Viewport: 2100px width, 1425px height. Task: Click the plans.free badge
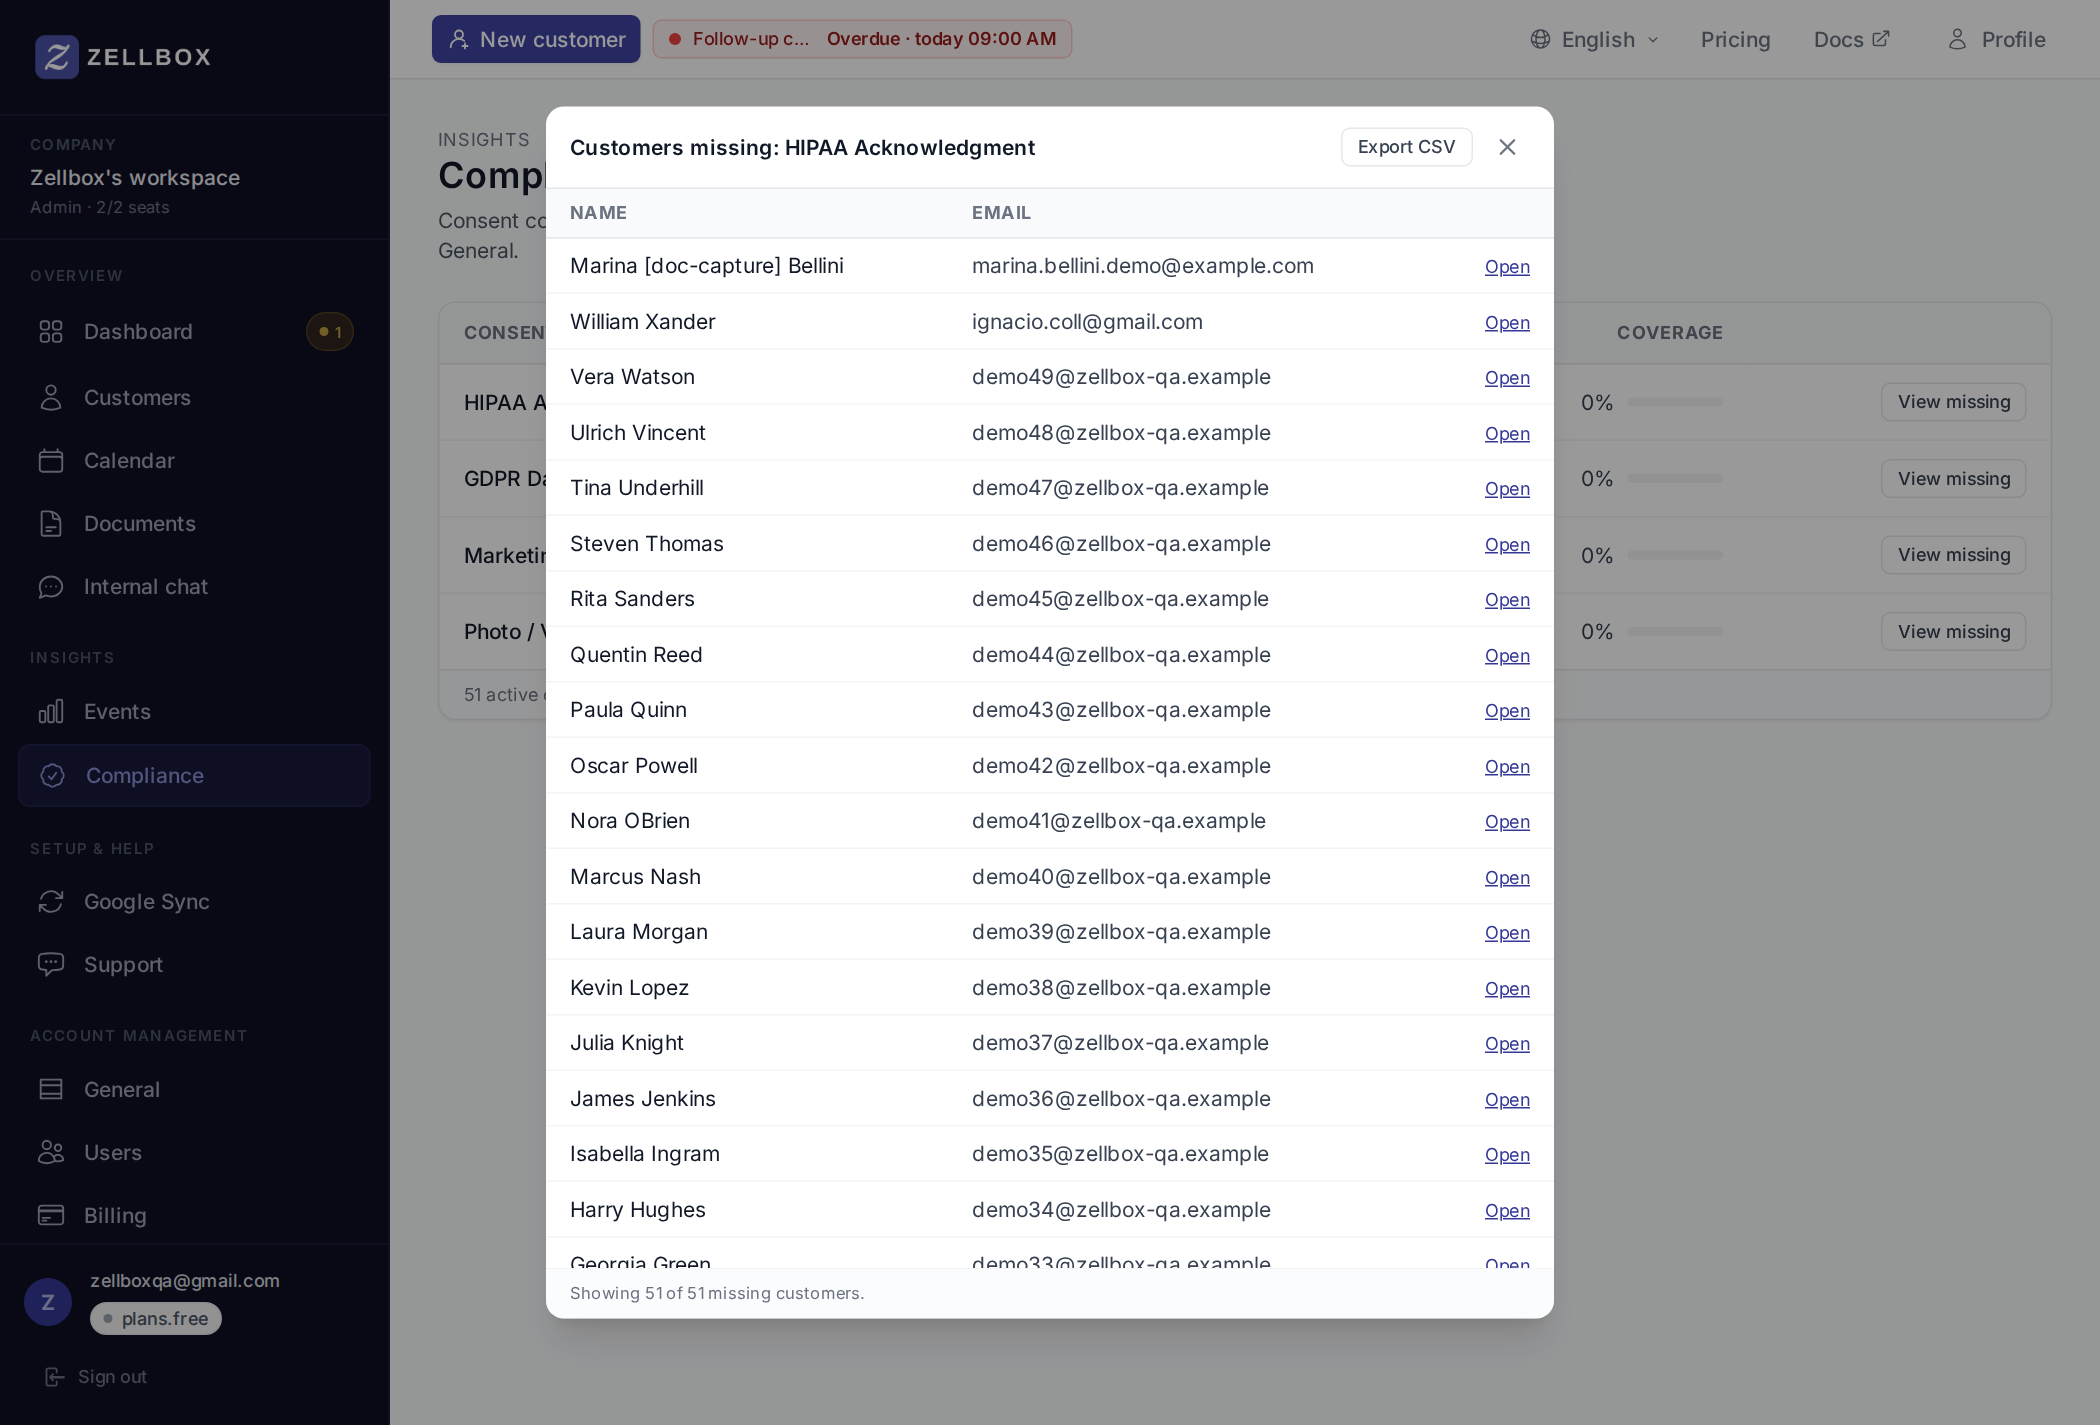coord(156,1319)
